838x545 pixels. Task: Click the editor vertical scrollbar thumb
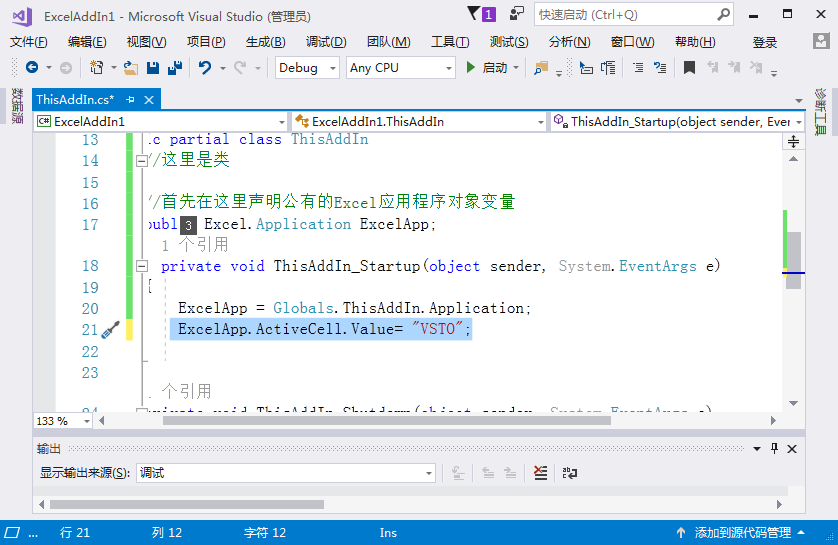[794, 261]
